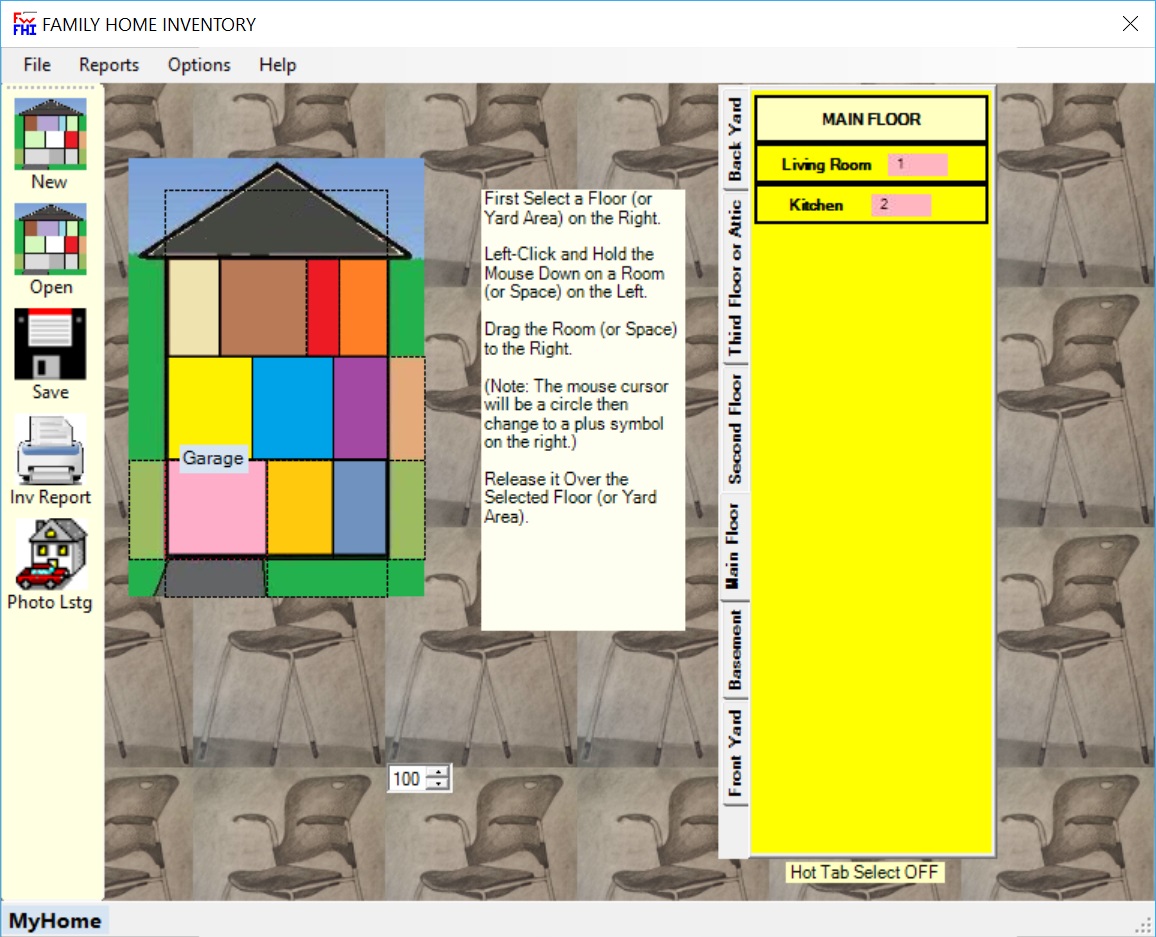Click the FHI application icon in the title bar
The height and width of the screenshot is (937, 1156).
(24, 24)
